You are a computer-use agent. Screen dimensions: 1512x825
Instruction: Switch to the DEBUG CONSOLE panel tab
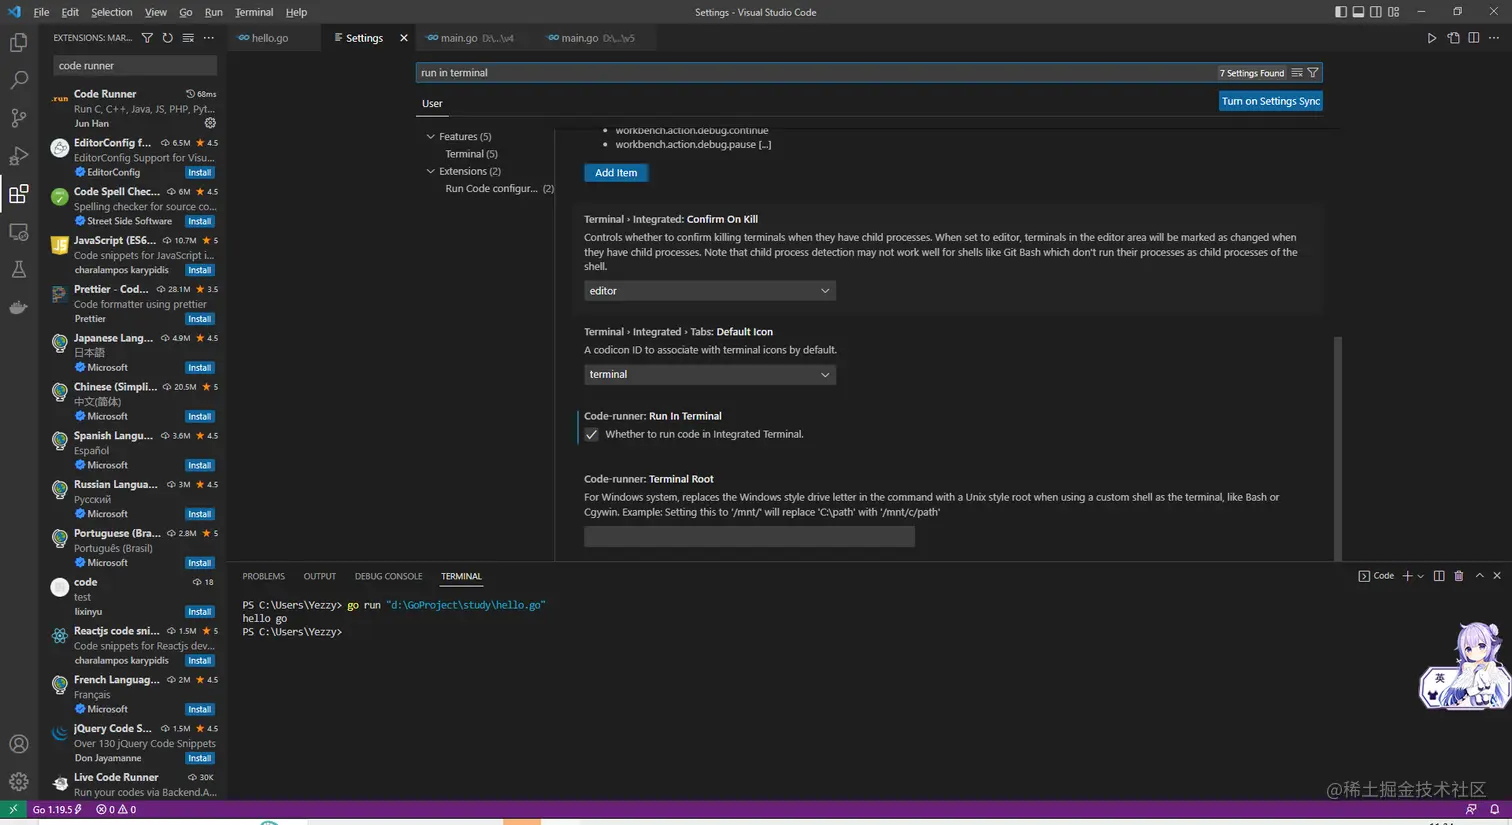coord(388,576)
